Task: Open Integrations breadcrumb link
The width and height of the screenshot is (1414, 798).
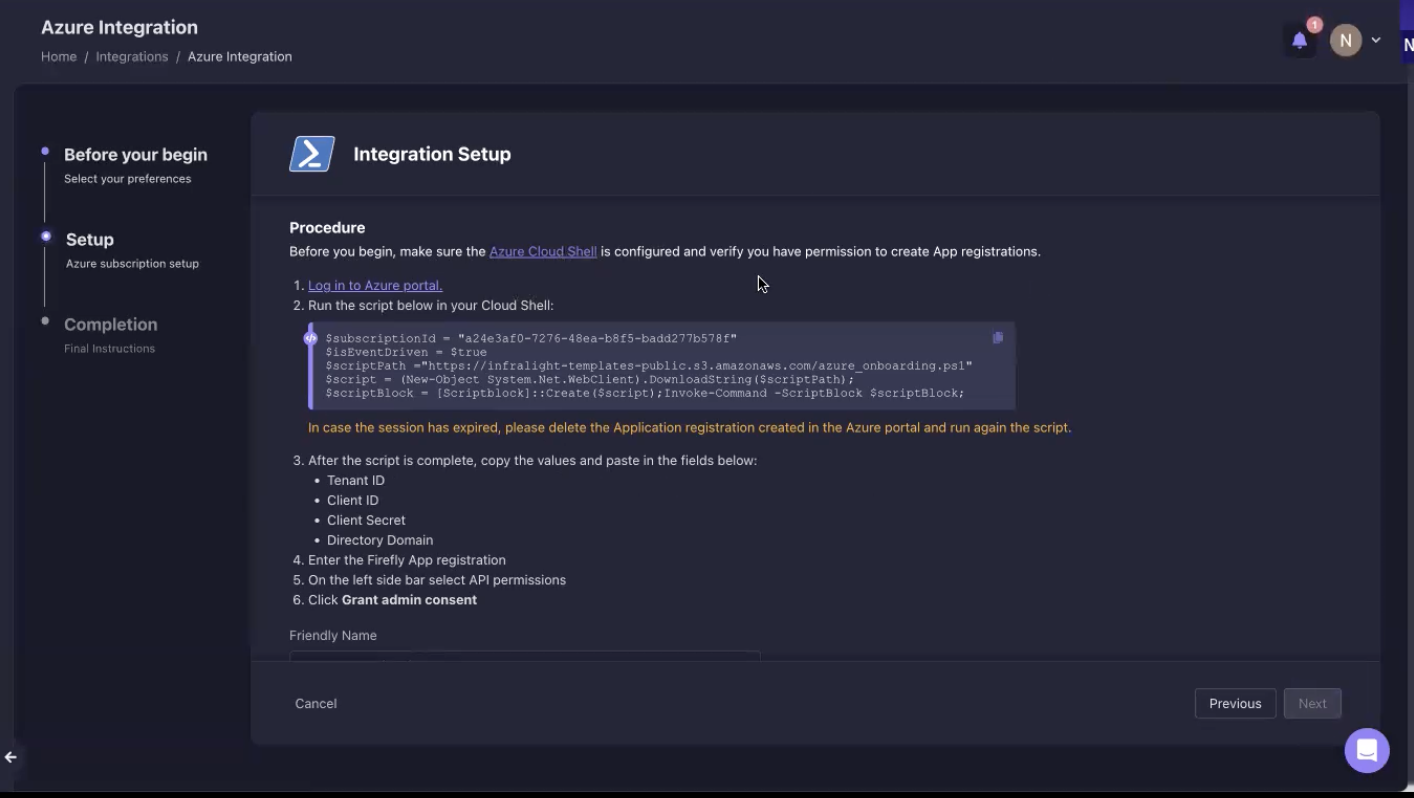Action: (132, 57)
